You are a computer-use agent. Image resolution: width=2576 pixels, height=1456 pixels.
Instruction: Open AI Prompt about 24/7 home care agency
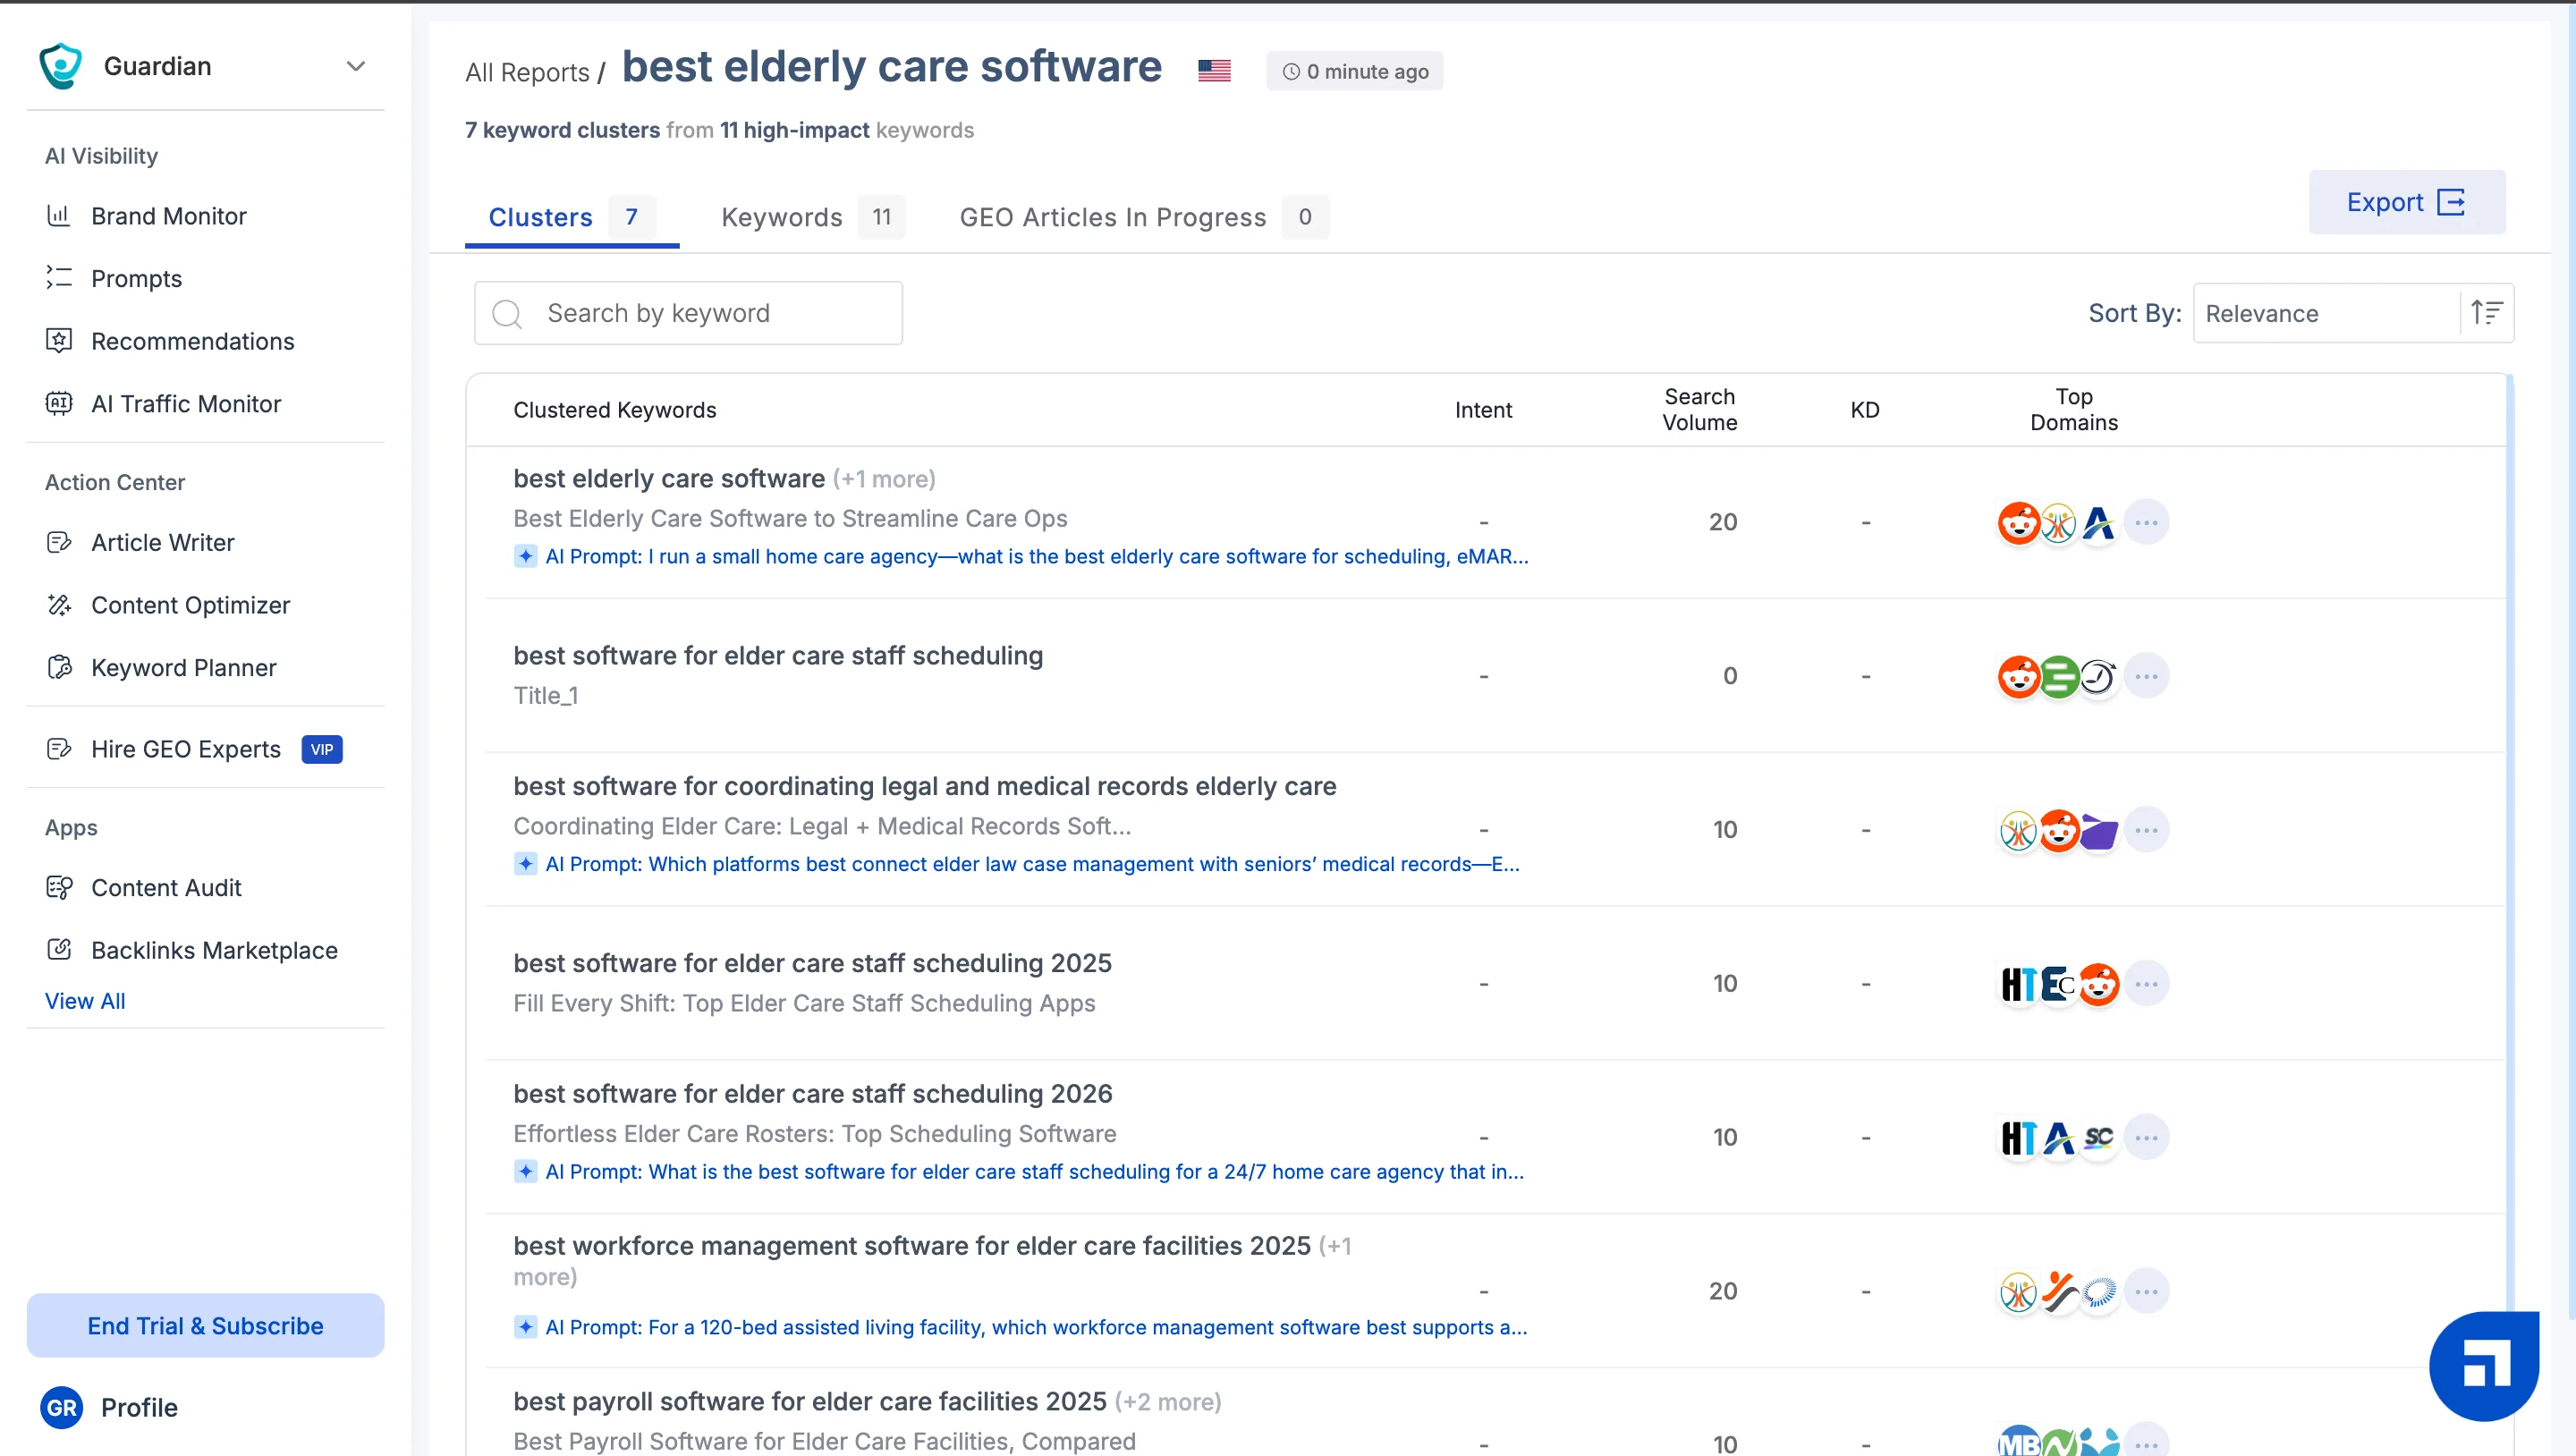point(1034,1171)
